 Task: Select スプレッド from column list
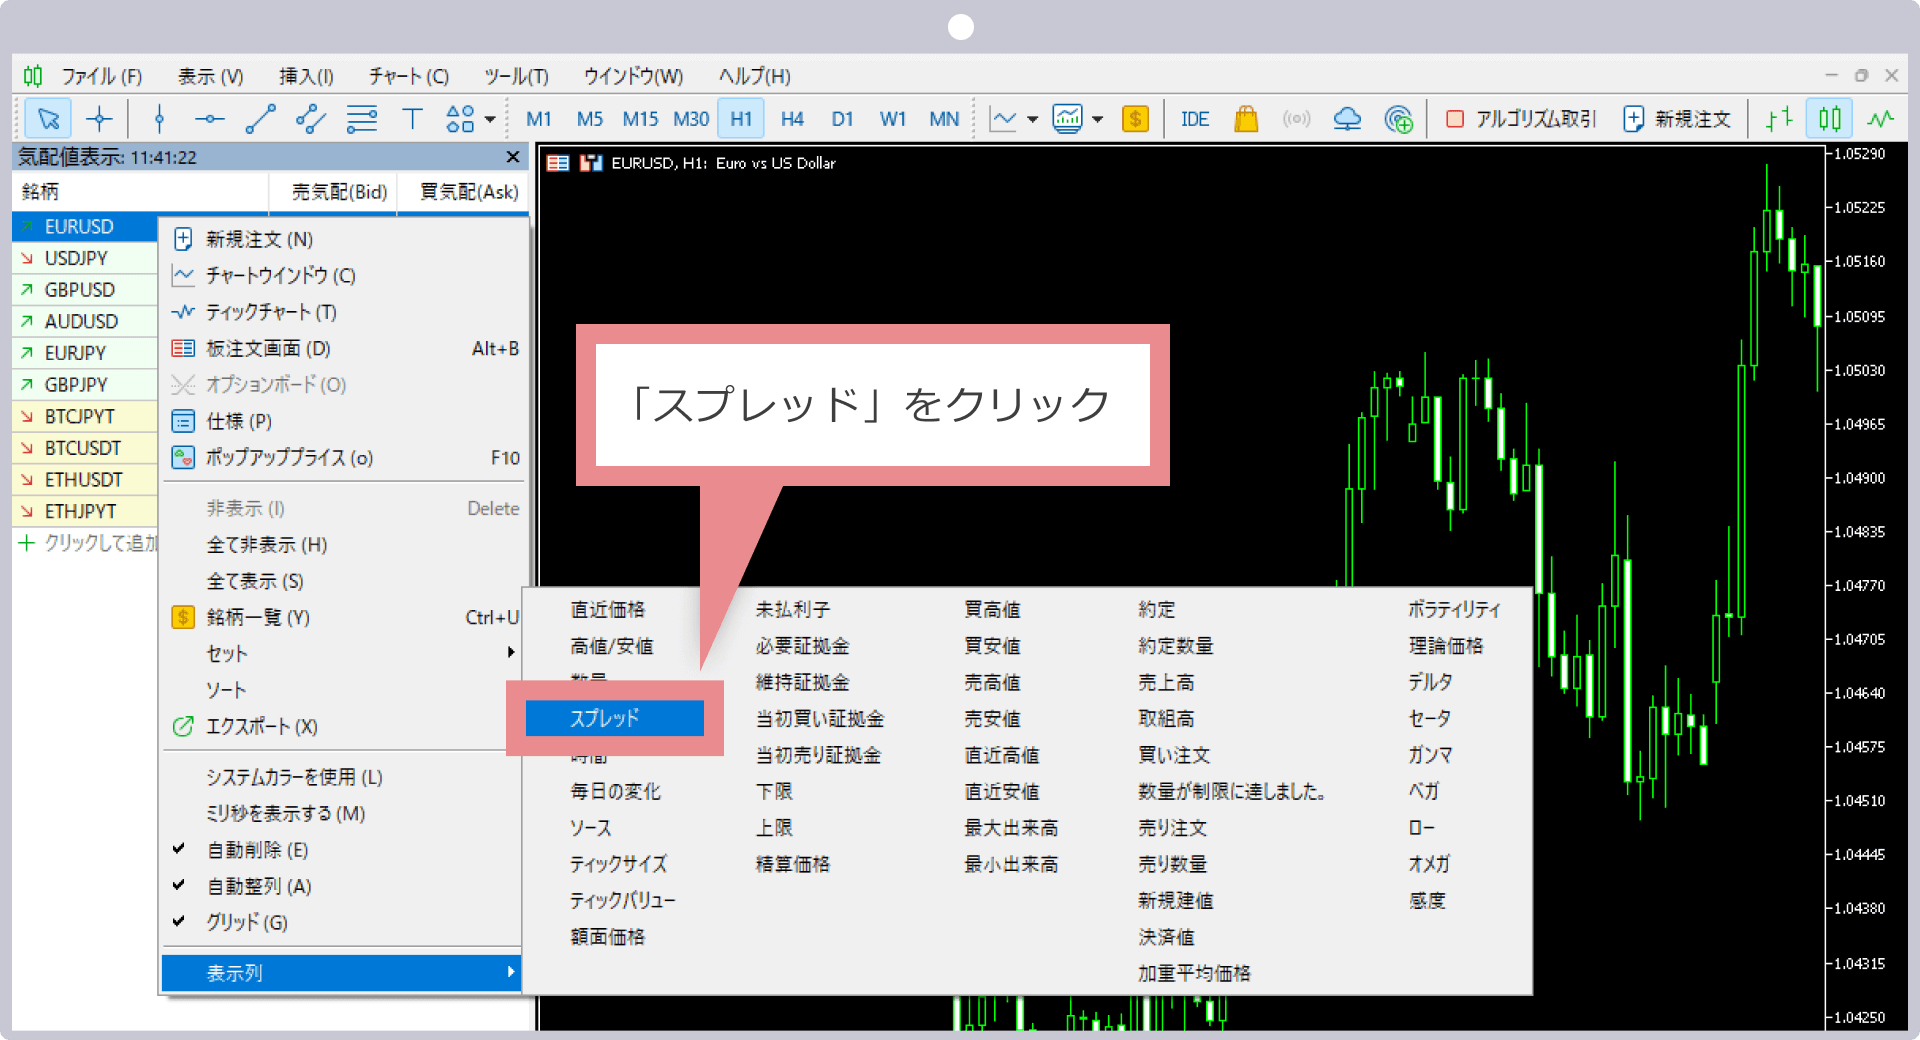pyautogui.click(x=612, y=717)
